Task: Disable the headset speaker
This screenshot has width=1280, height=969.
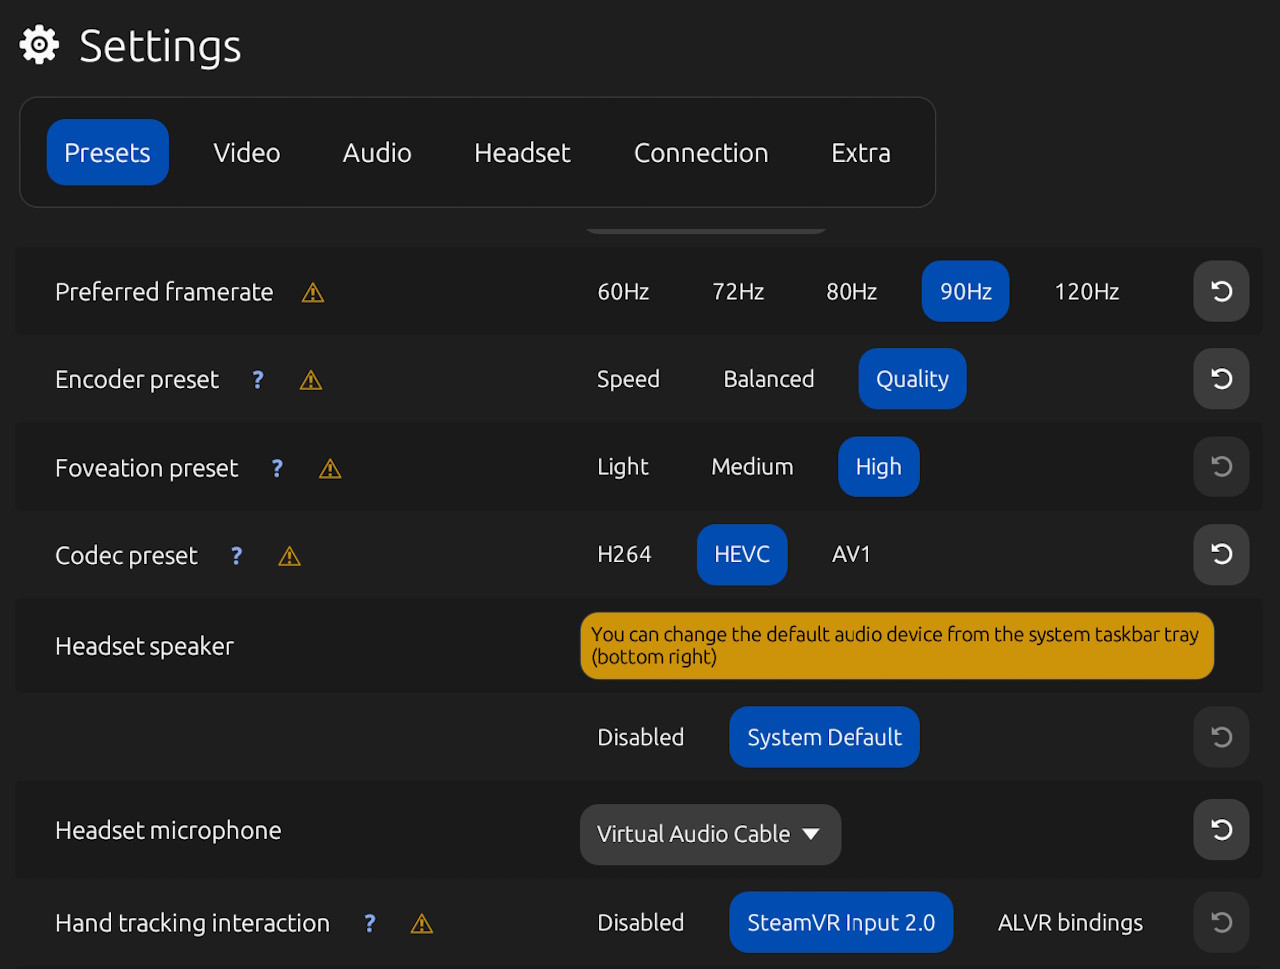Action: pos(640,738)
